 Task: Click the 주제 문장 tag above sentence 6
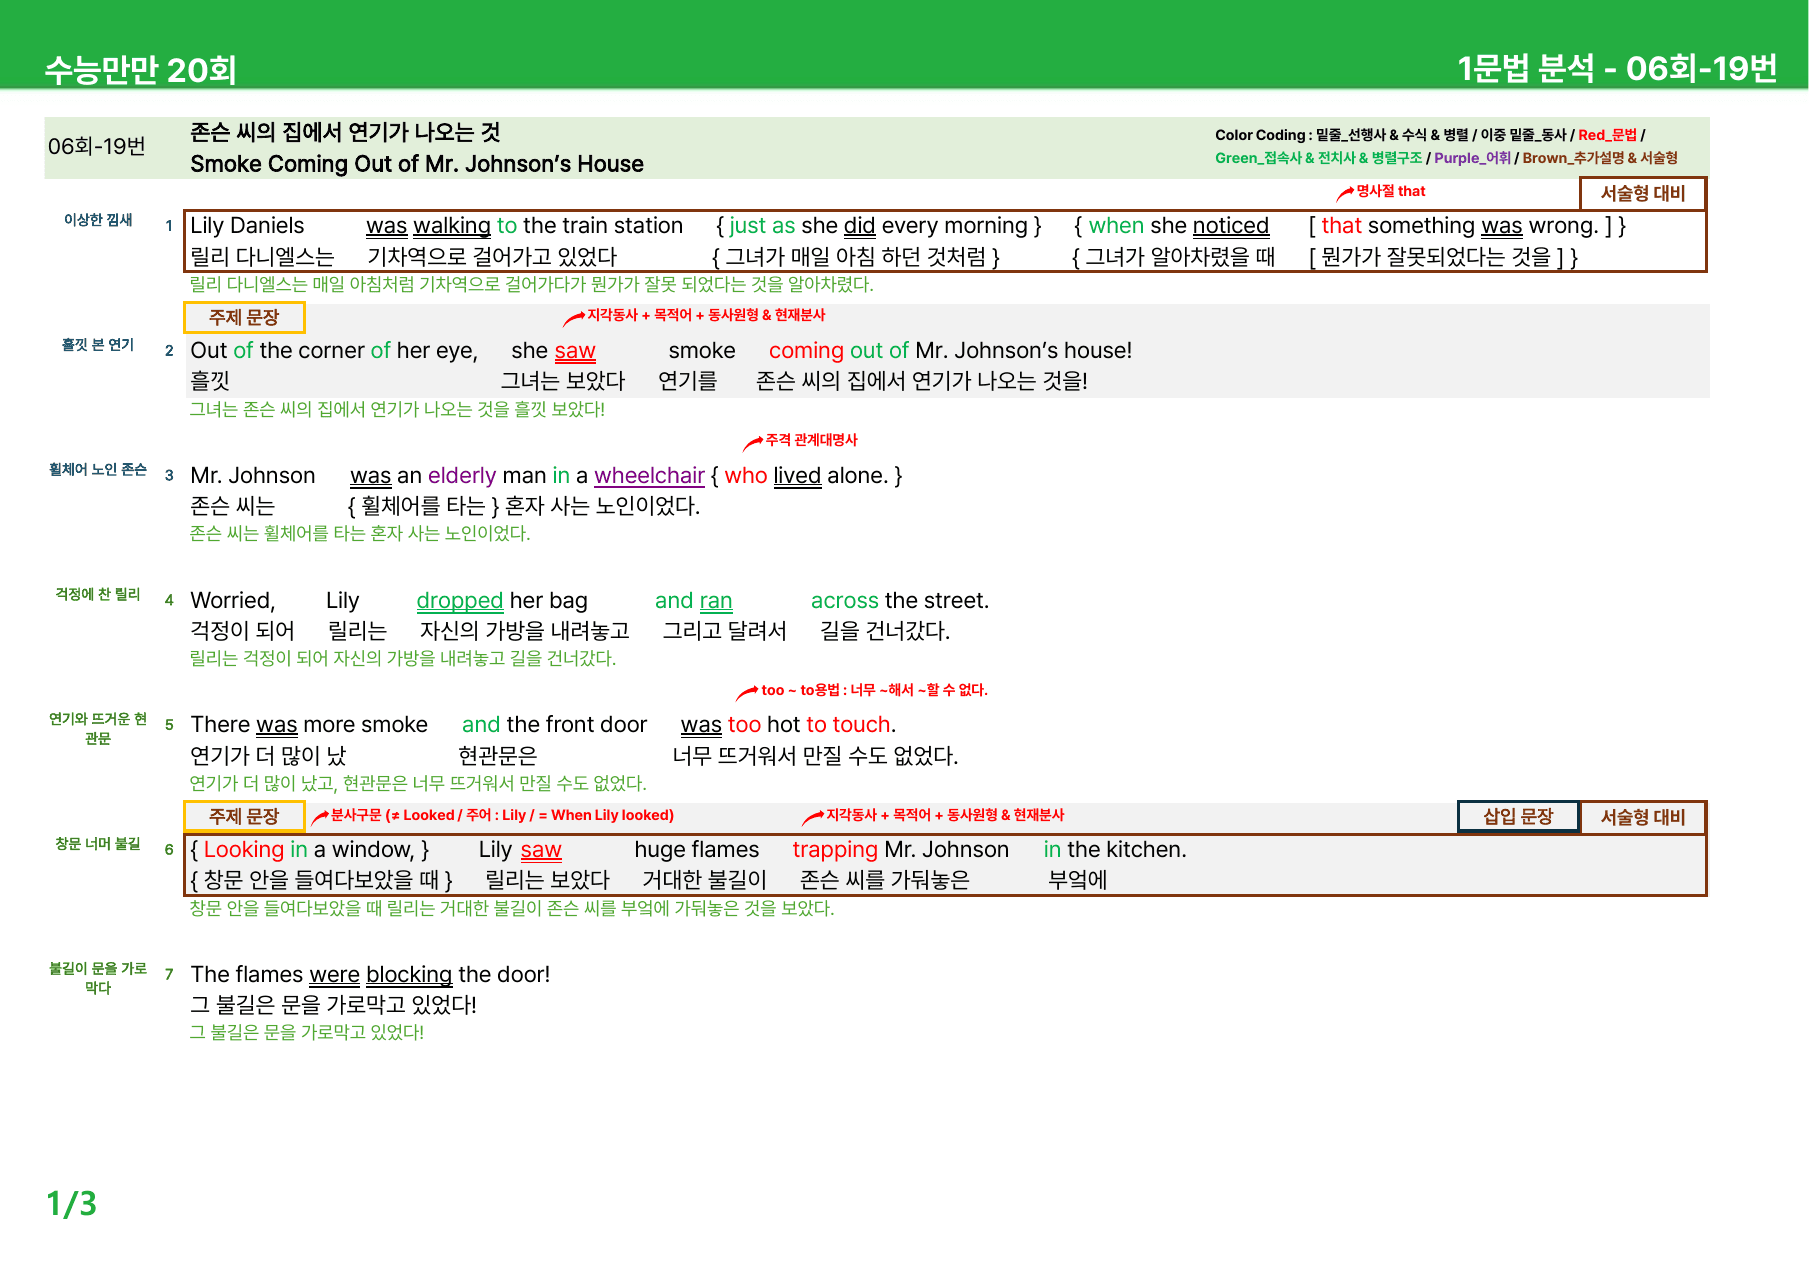(244, 817)
